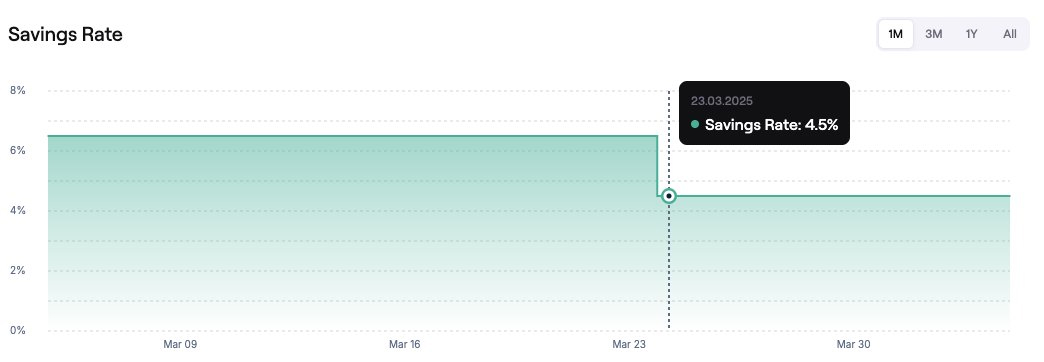Click the 6% y-axis label
Screen dimensions: 1044x362
pos(17,150)
